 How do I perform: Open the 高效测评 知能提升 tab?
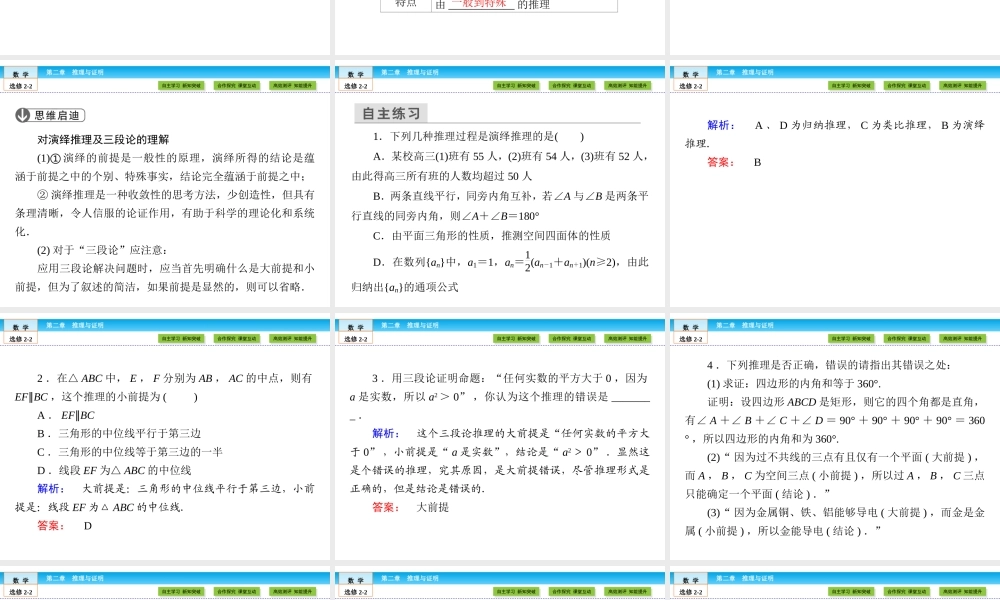(x=294, y=85)
